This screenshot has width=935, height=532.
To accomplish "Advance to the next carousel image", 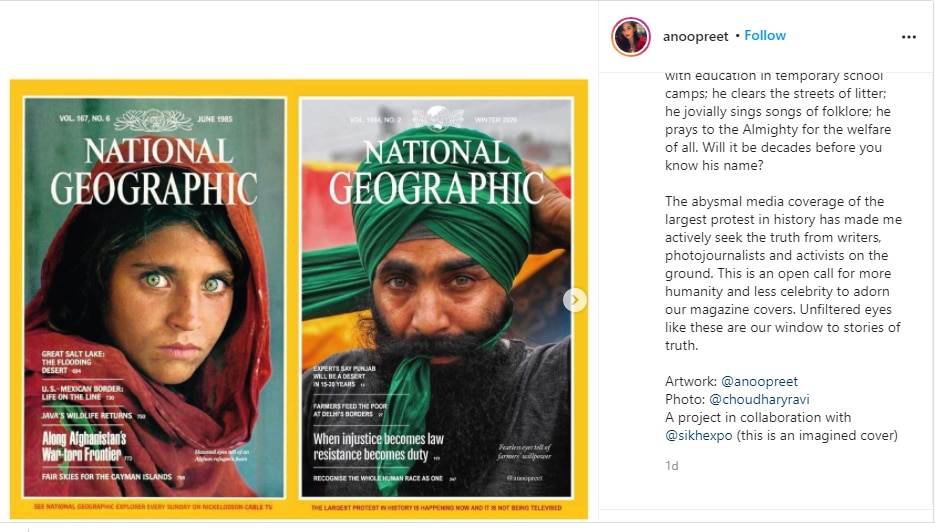I will pyautogui.click(x=575, y=299).
